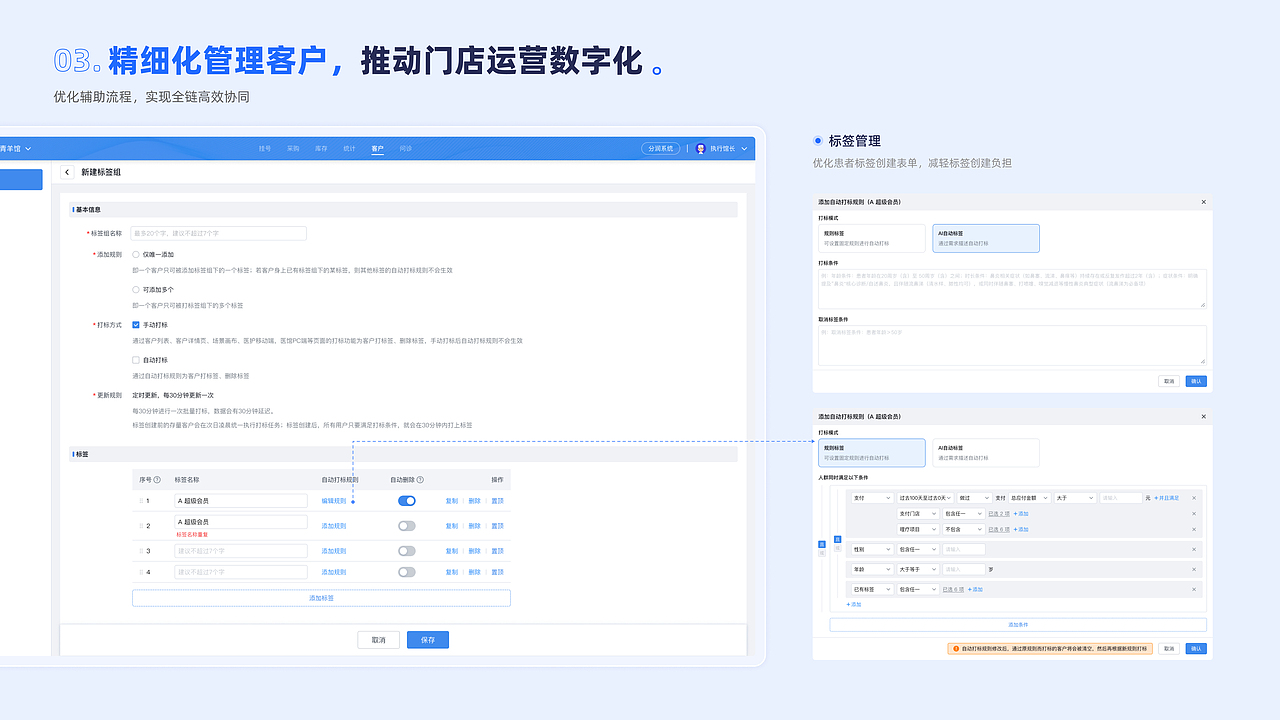
Task: Click the drag handle beside label row 1
Action: tap(140, 499)
